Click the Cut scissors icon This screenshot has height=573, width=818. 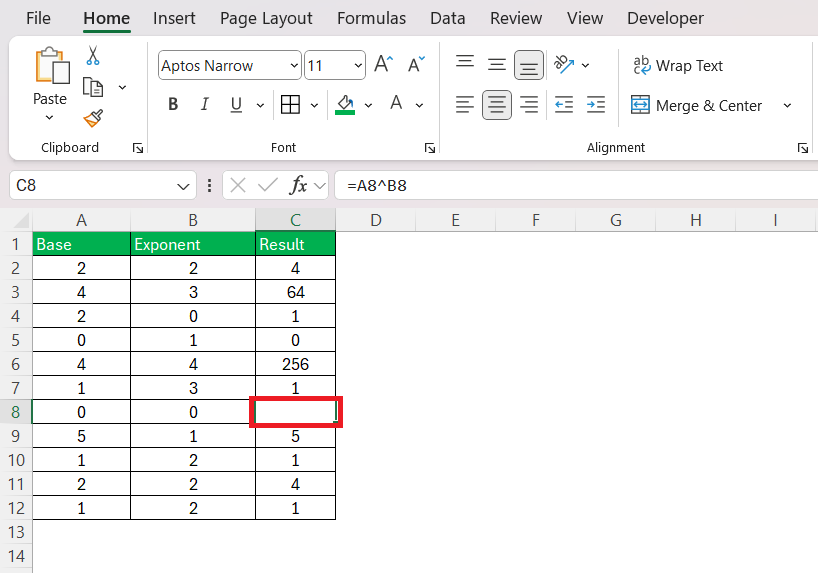point(93,55)
